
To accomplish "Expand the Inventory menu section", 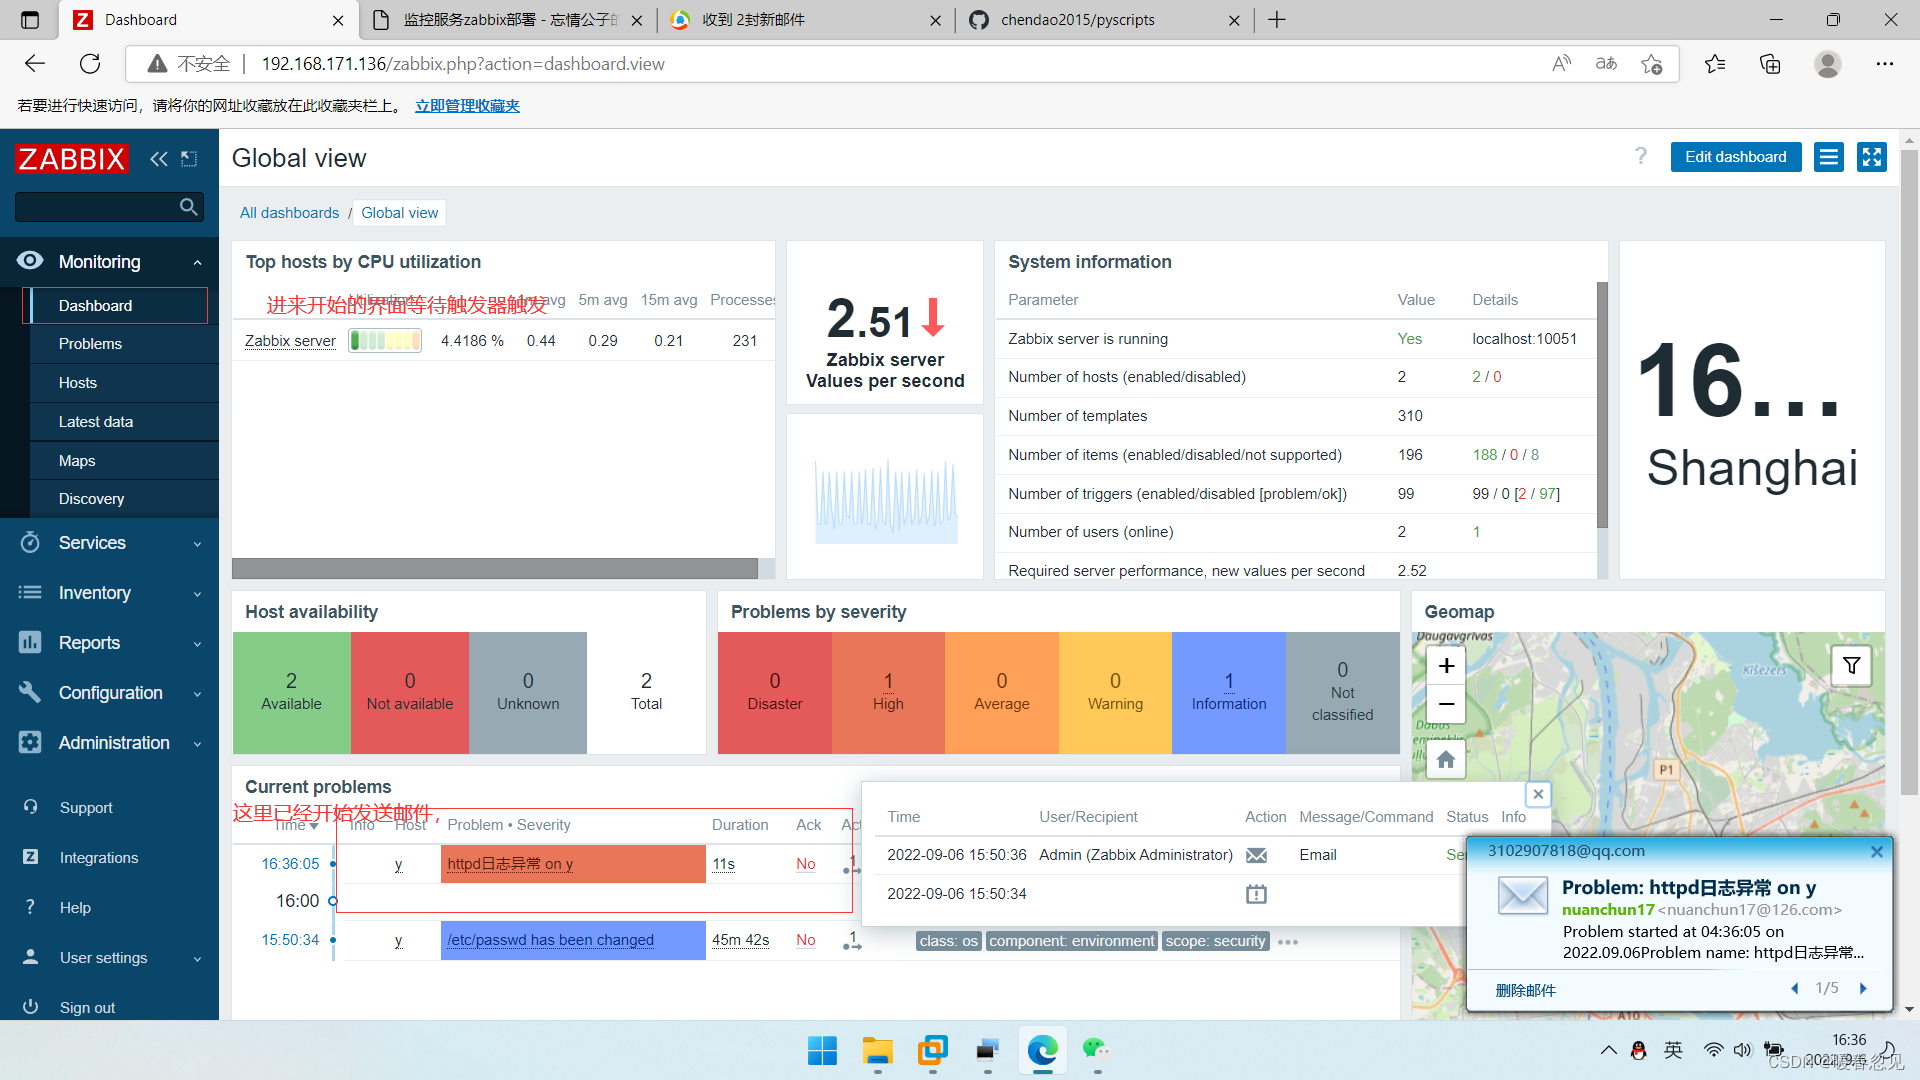I will (x=109, y=593).
